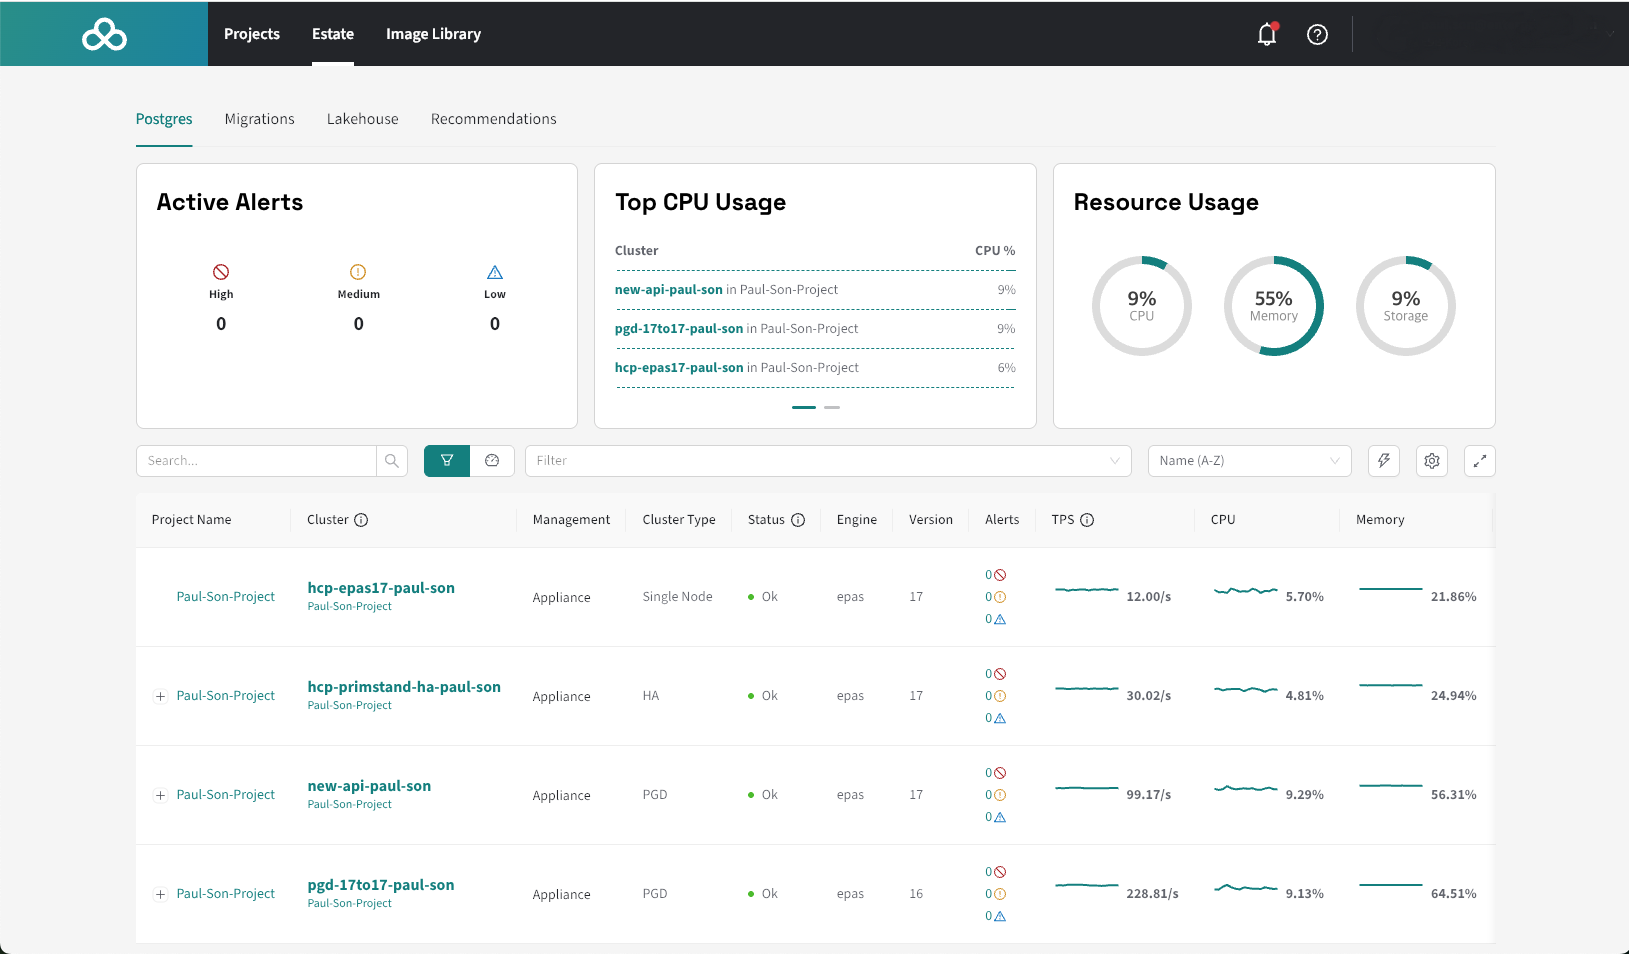Switch to the gauge dashboard view button

click(x=492, y=461)
